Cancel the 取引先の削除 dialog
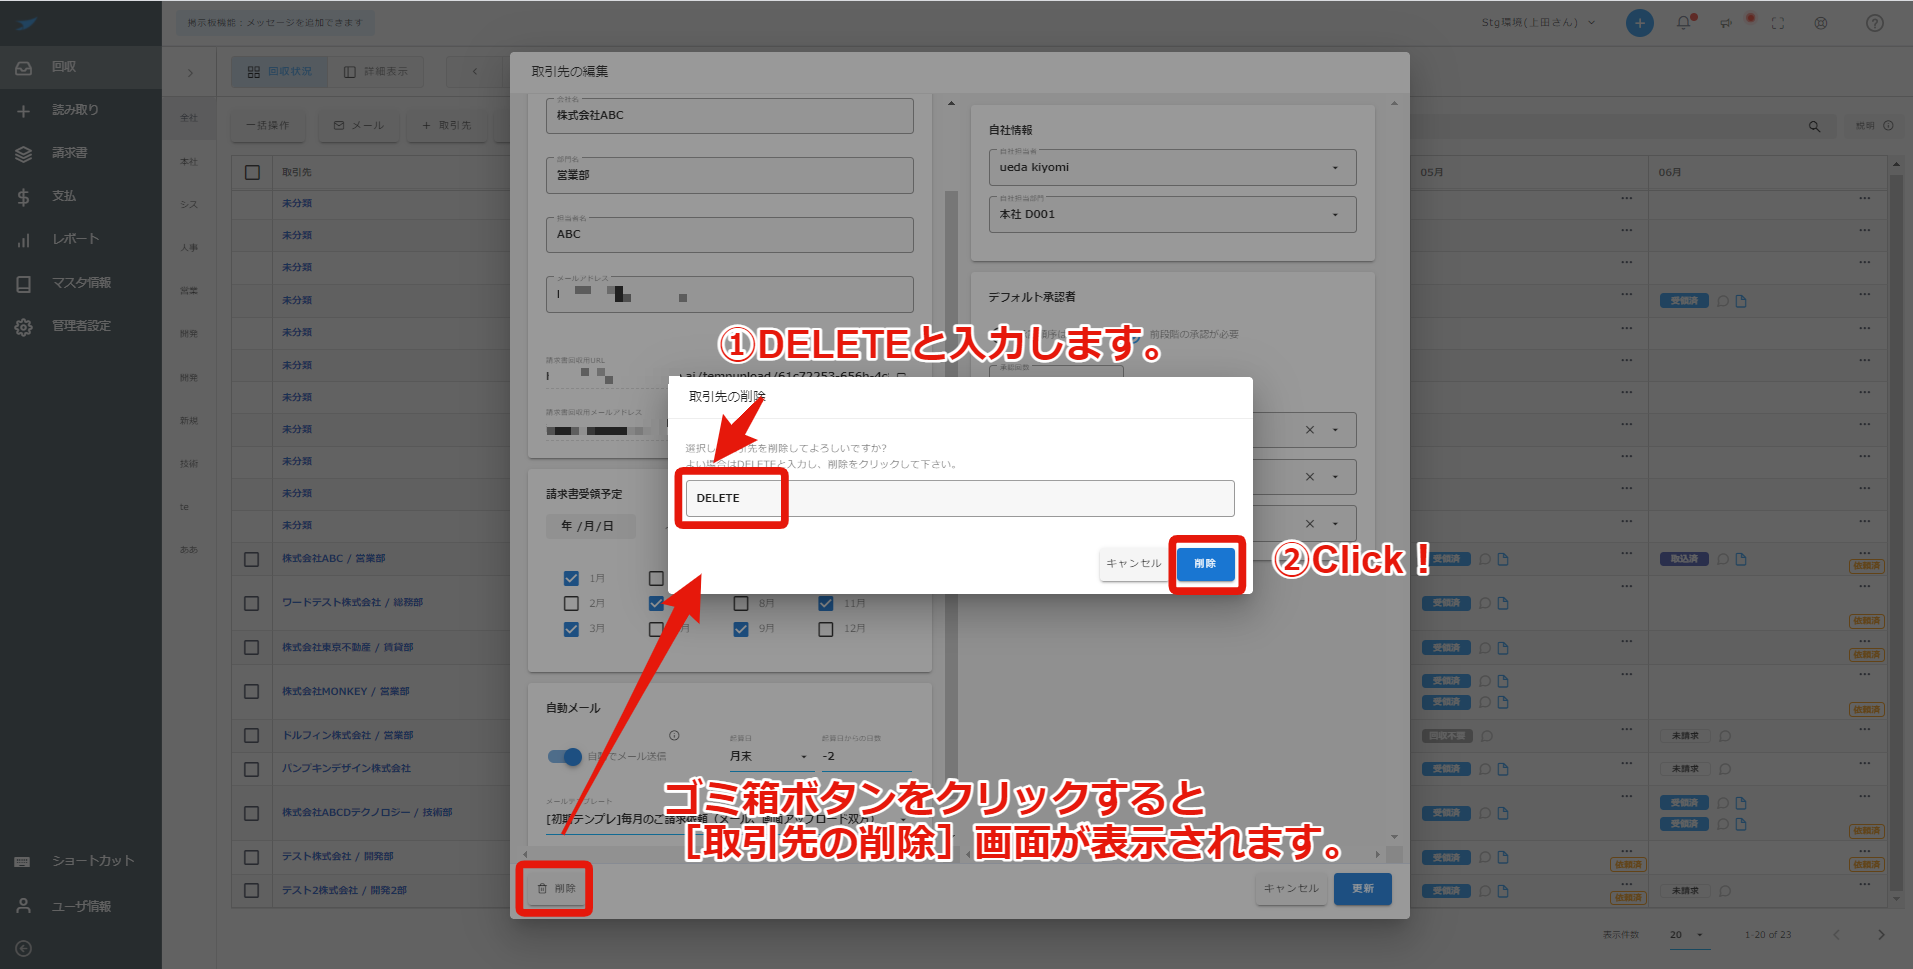 (1133, 564)
